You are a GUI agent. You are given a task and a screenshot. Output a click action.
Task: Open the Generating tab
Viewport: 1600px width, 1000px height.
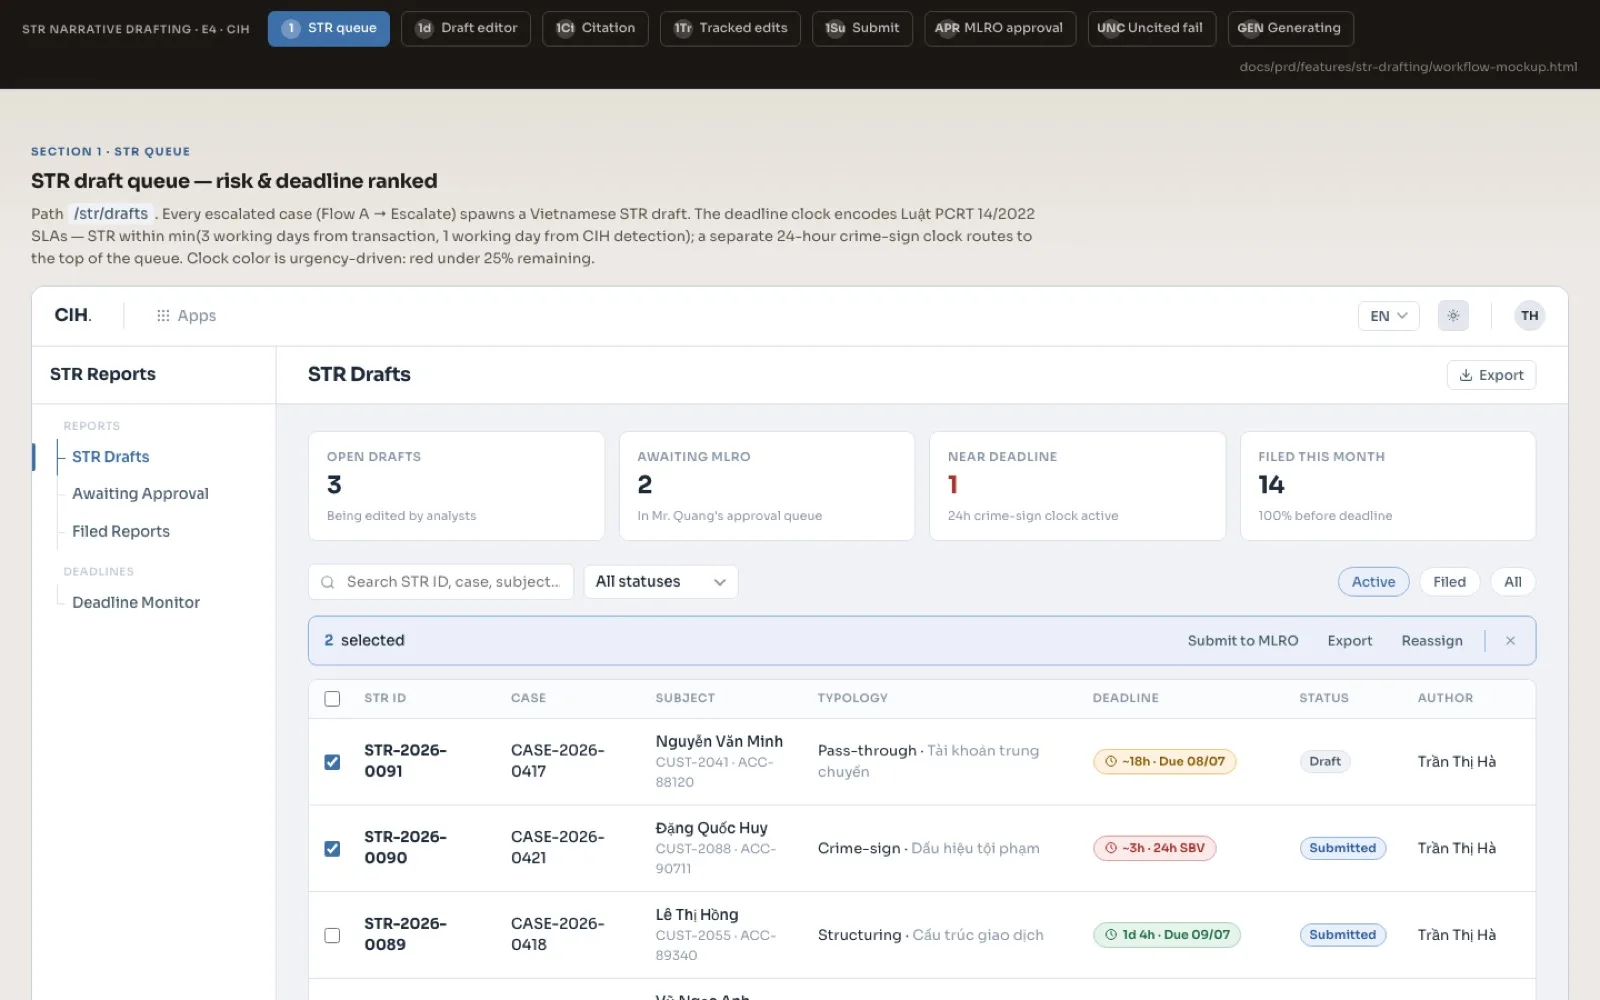[x=1291, y=28]
